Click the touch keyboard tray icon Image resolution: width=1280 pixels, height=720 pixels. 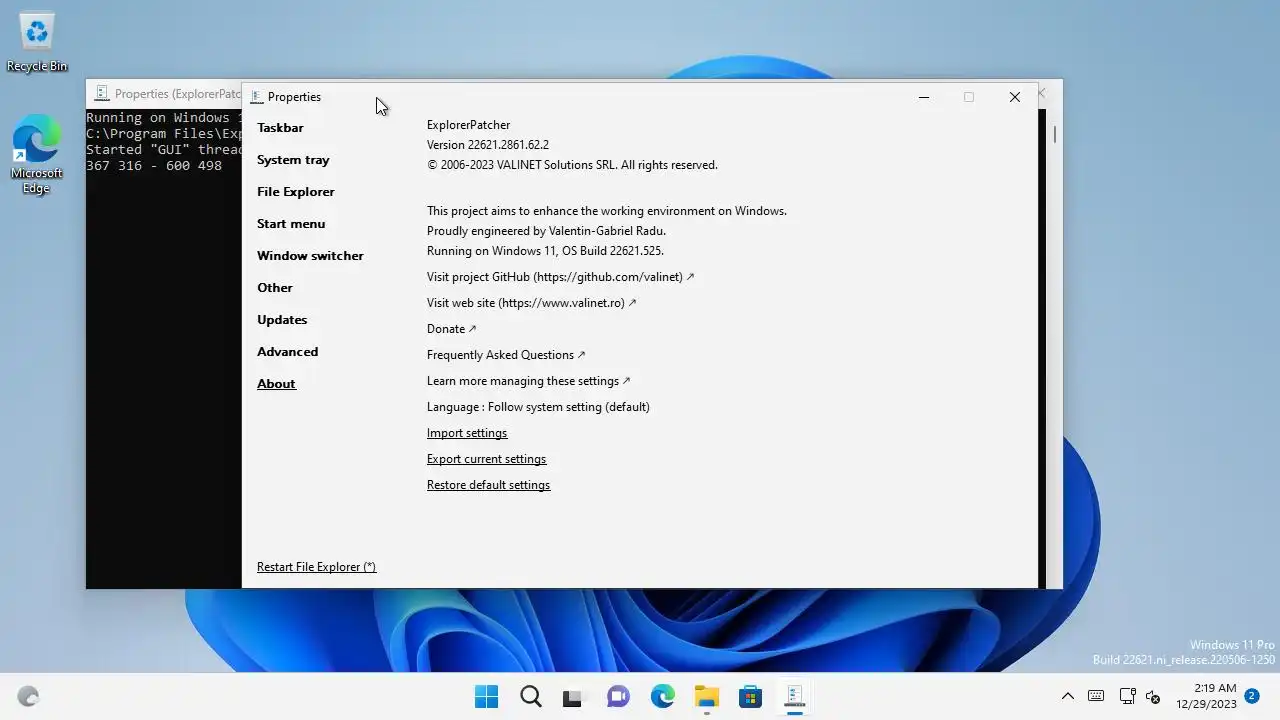tap(1096, 696)
